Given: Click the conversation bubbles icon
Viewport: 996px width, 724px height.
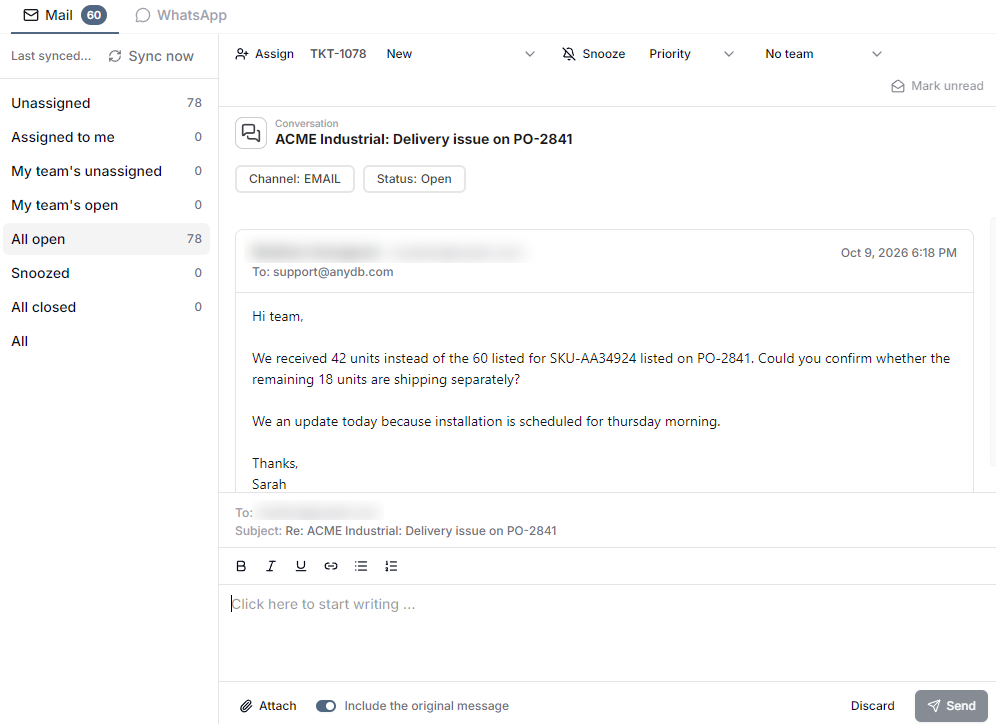Looking at the screenshot, I should pyautogui.click(x=251, y=133).
